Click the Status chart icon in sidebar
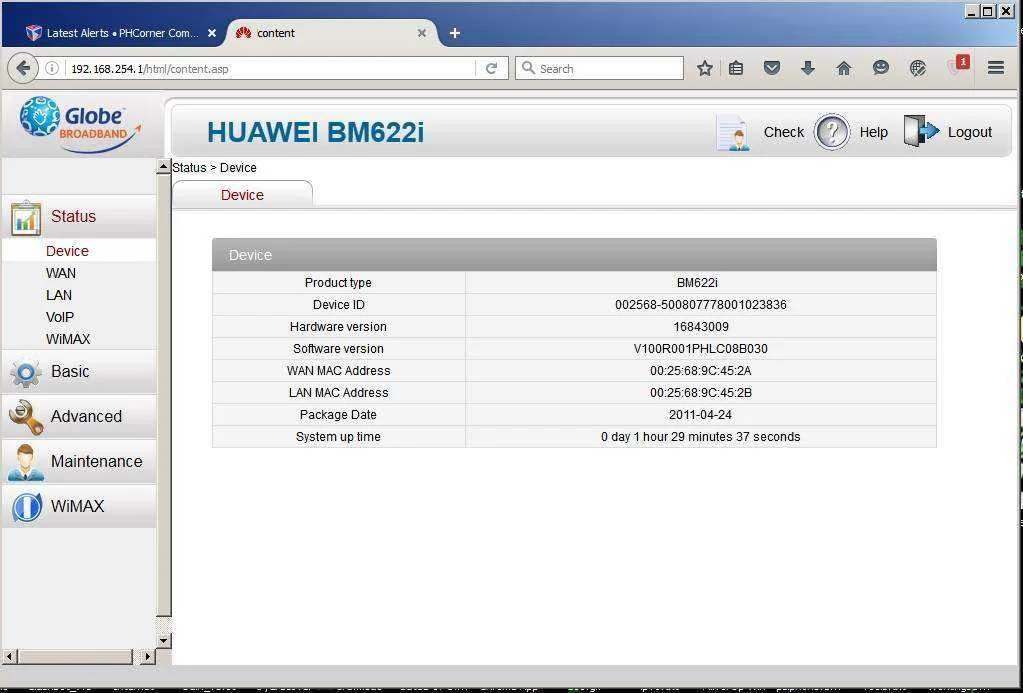Image resolution: width=1023 pixels, height=693 pixels. click(25, 218)
